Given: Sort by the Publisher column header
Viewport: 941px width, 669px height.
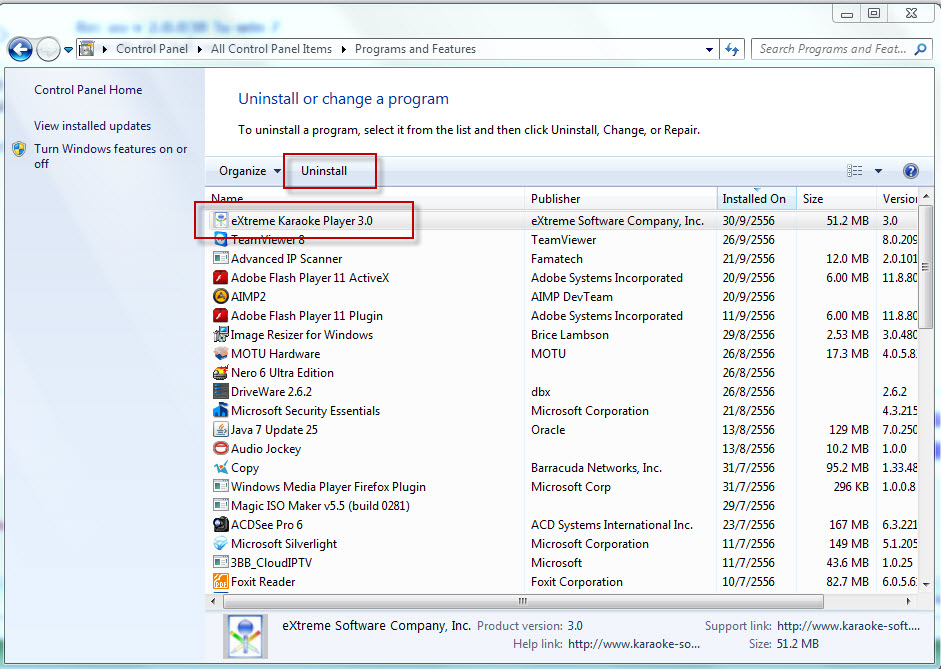Looking at the screenshot, I should point(621,199).
